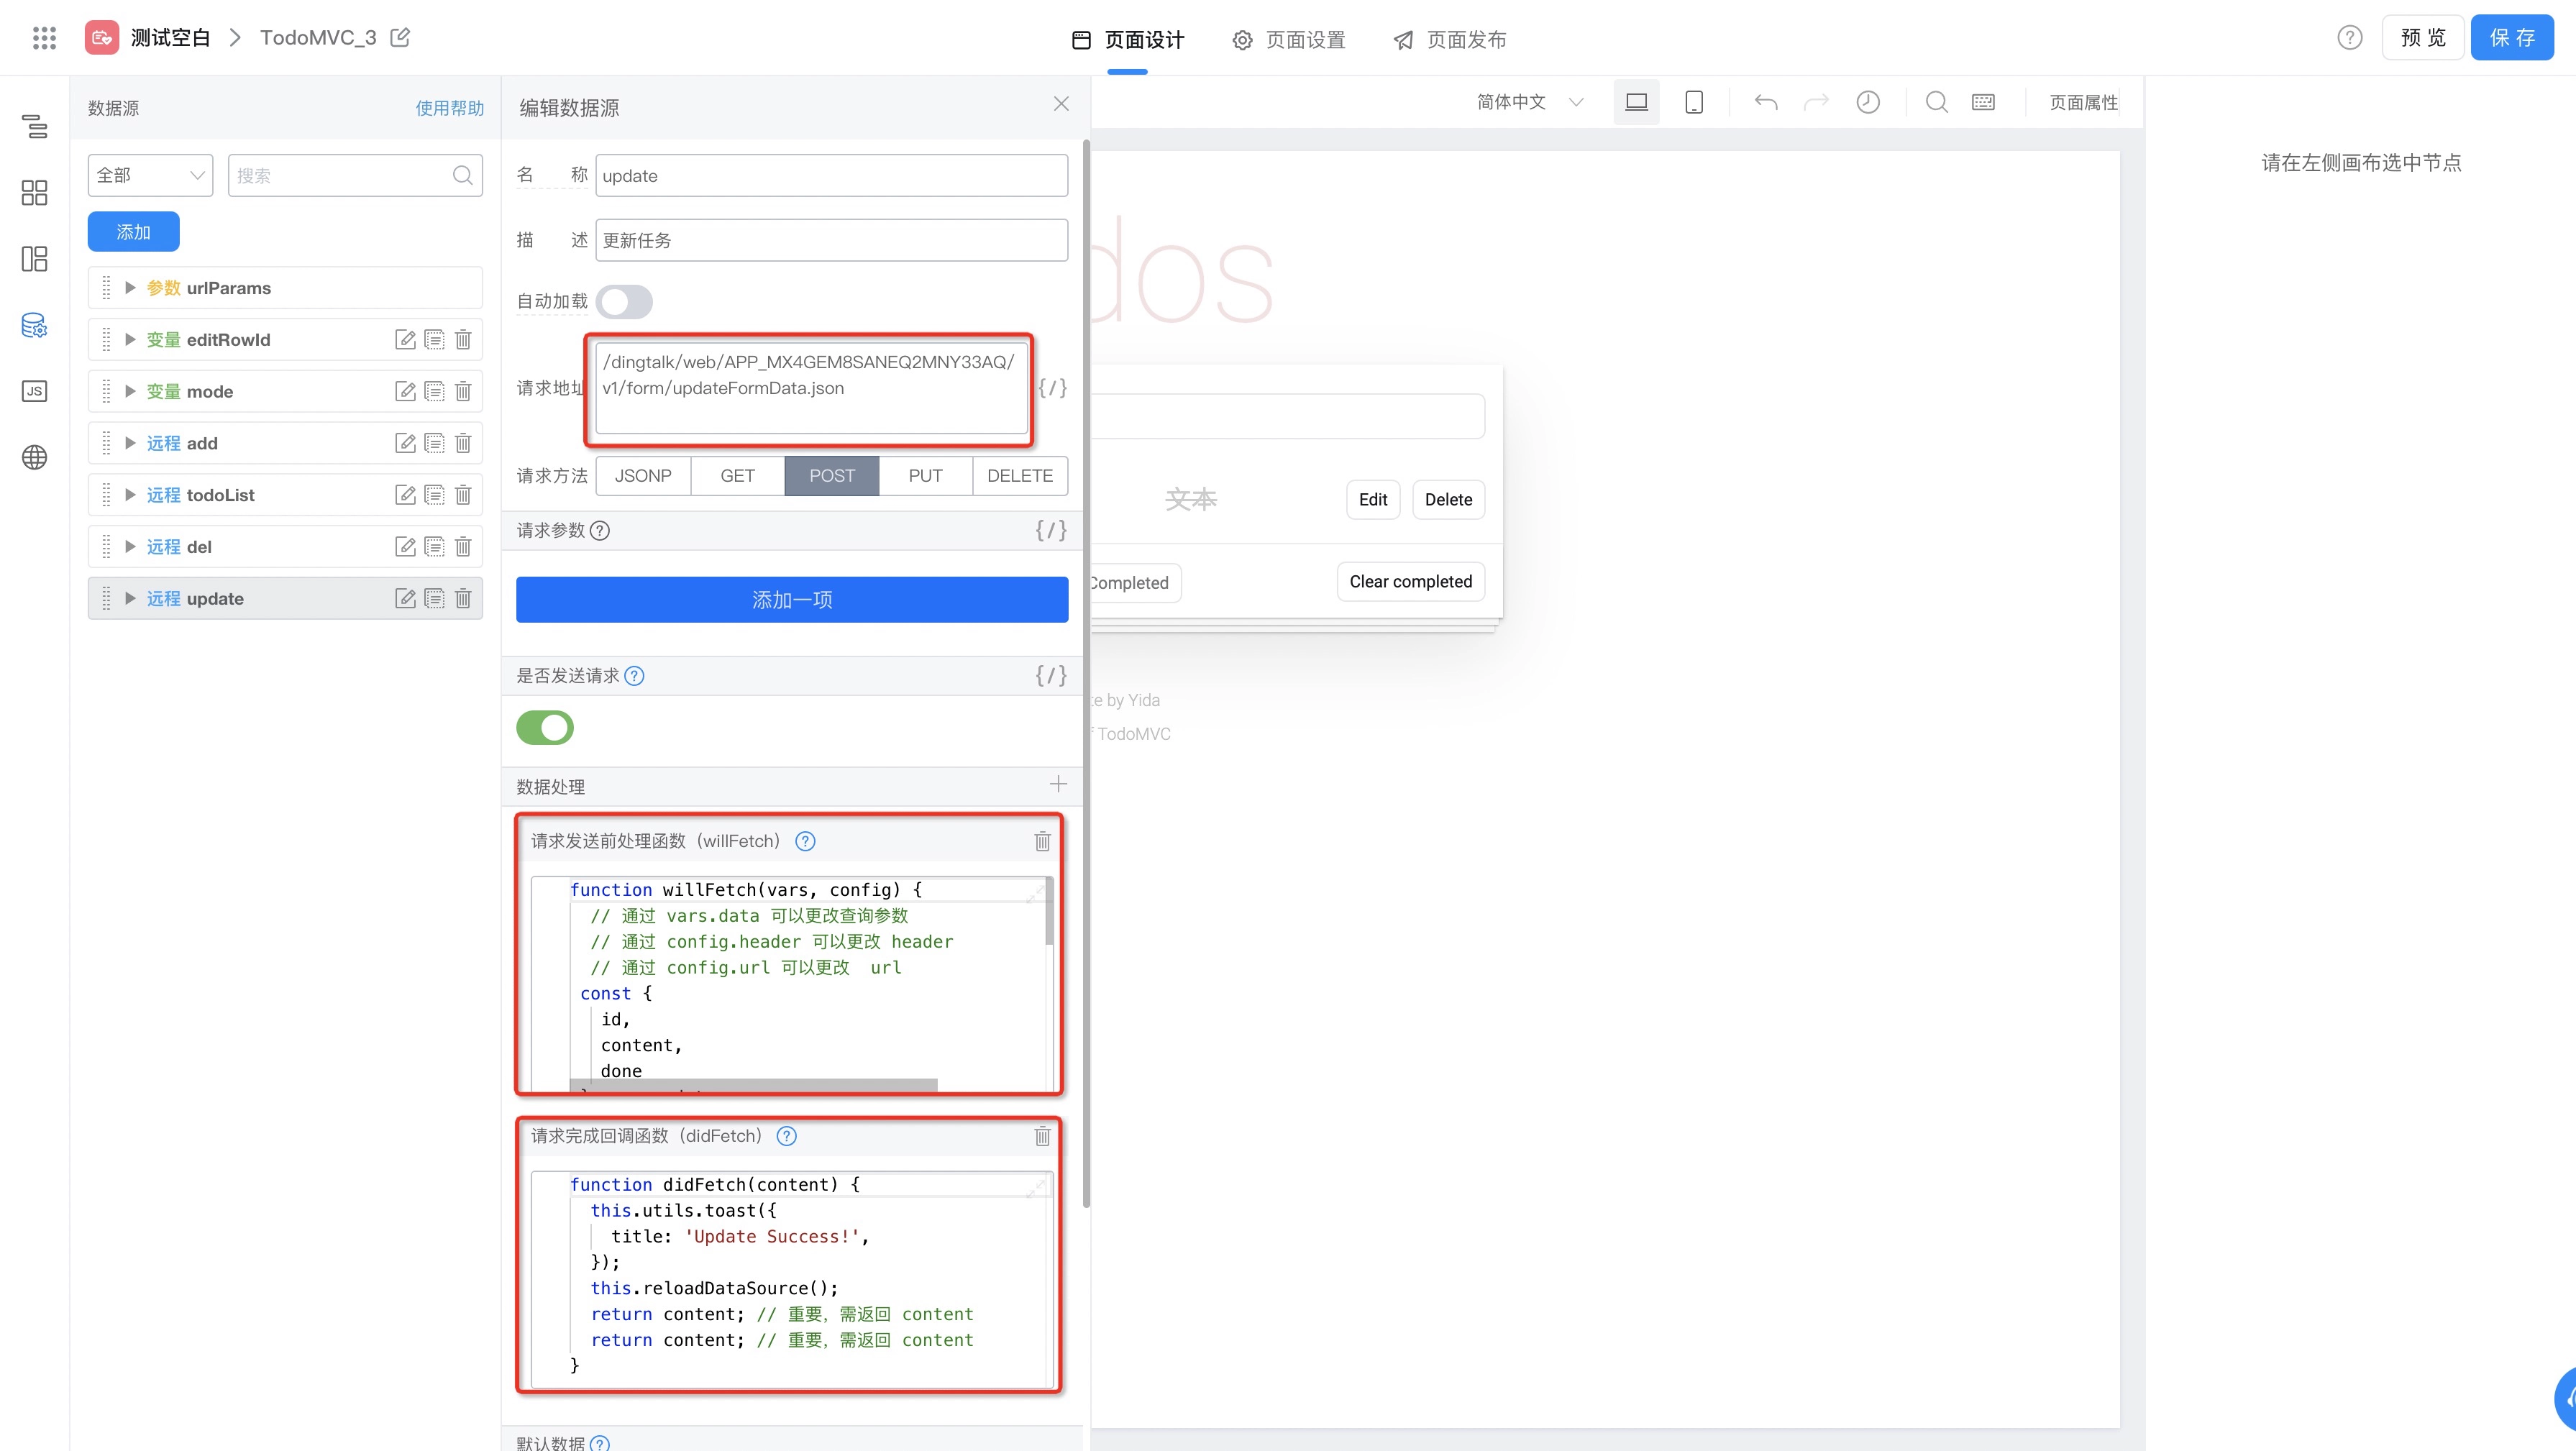The width and height of the screenshot is (2576, 1451).
Task: Switch to the 页面发布 tab
Action: click(1450, 39)
